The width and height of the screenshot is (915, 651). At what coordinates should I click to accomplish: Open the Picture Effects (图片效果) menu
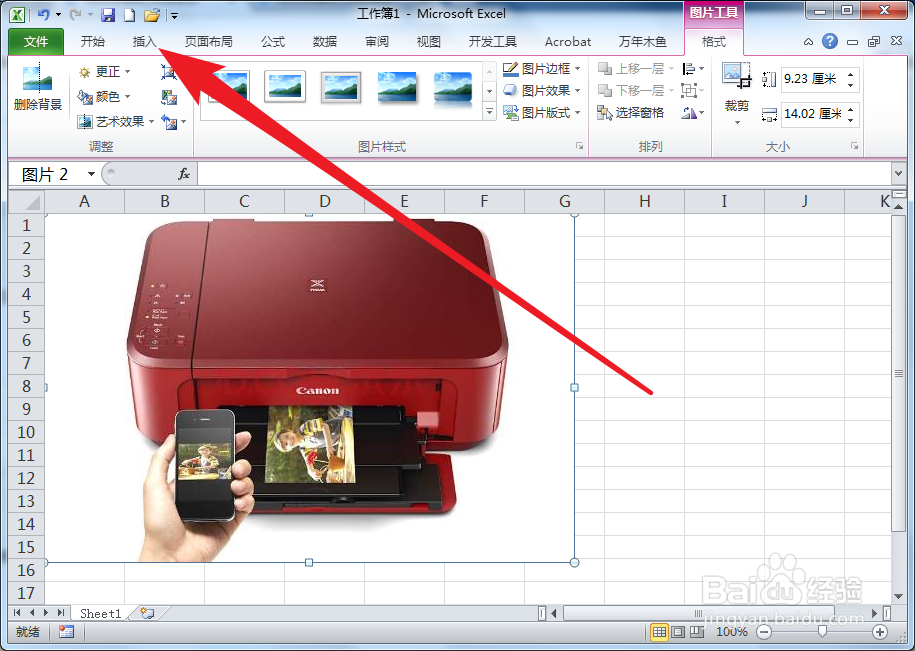click(542, 90)
